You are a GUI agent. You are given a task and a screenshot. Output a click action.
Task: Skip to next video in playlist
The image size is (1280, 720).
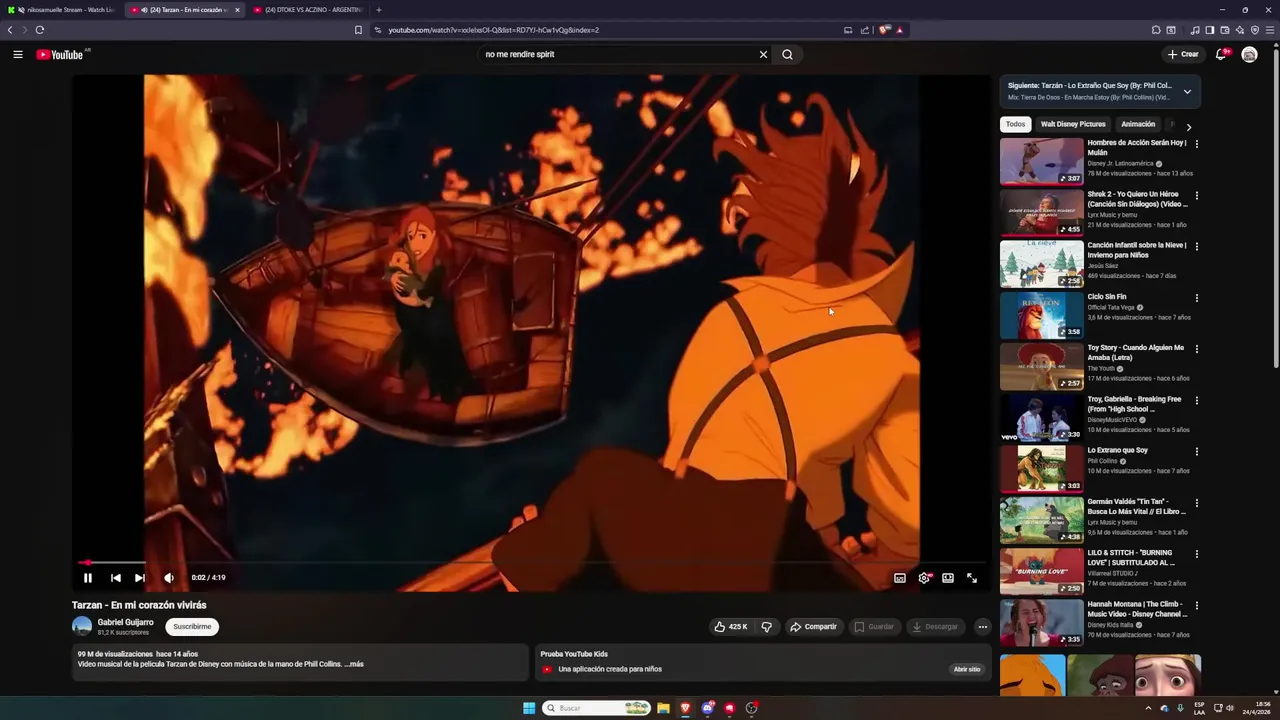click(x=140, y=578)
